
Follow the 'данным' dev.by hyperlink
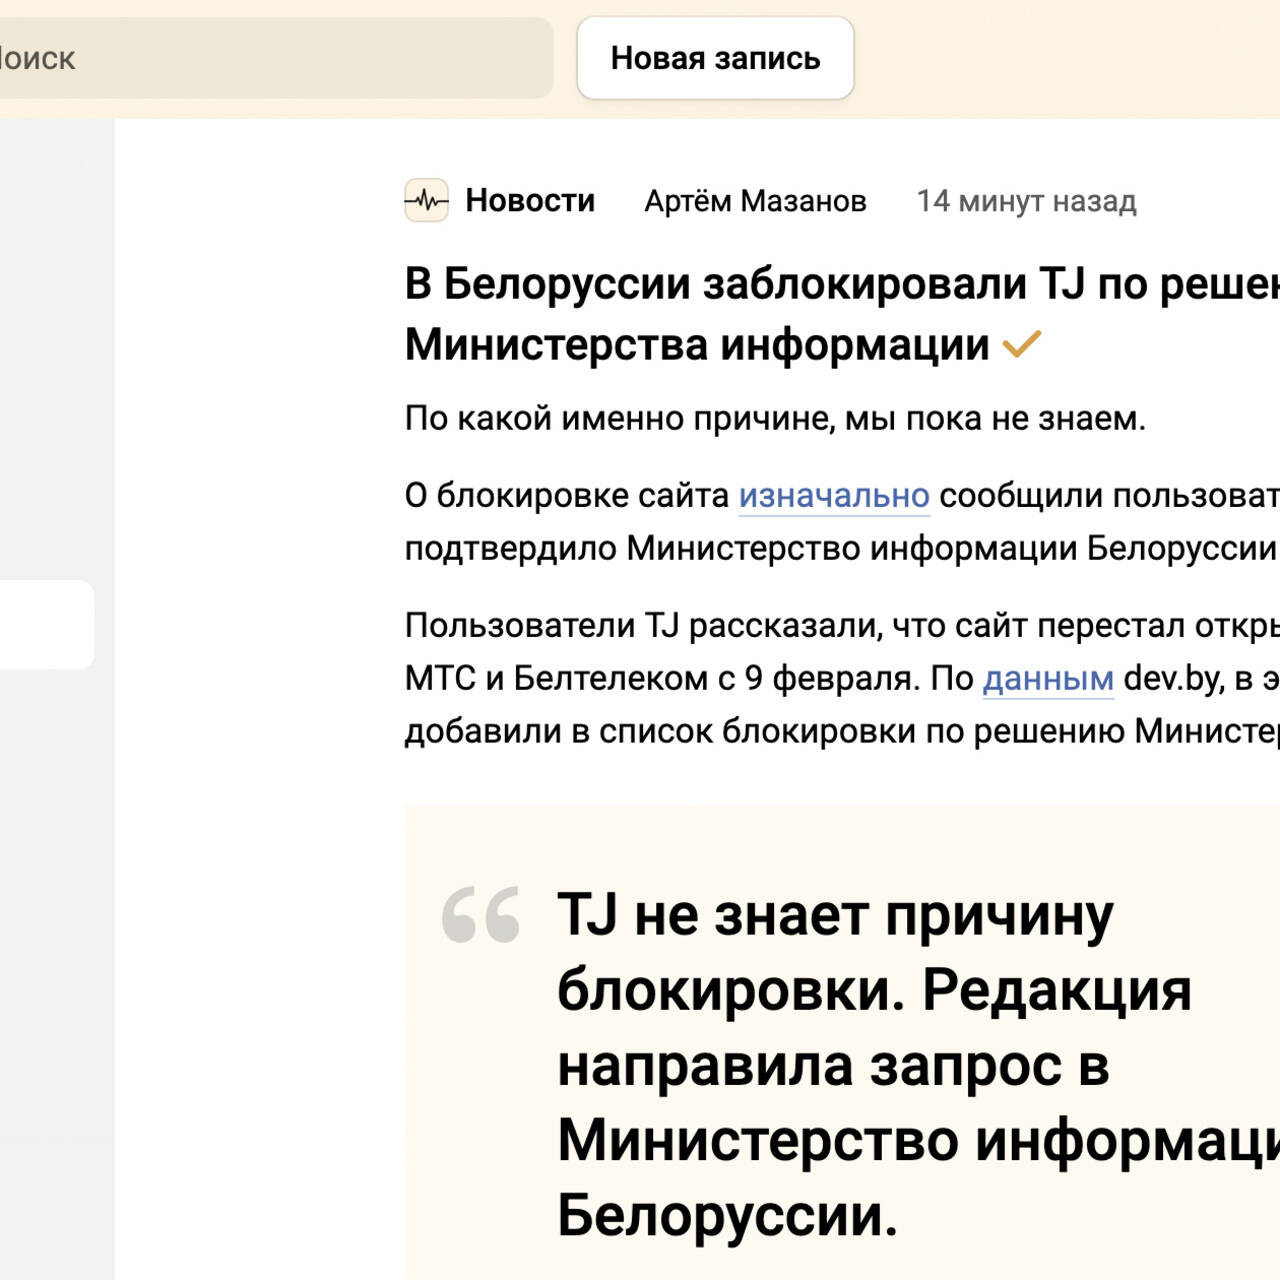[x=1048, y=678]
